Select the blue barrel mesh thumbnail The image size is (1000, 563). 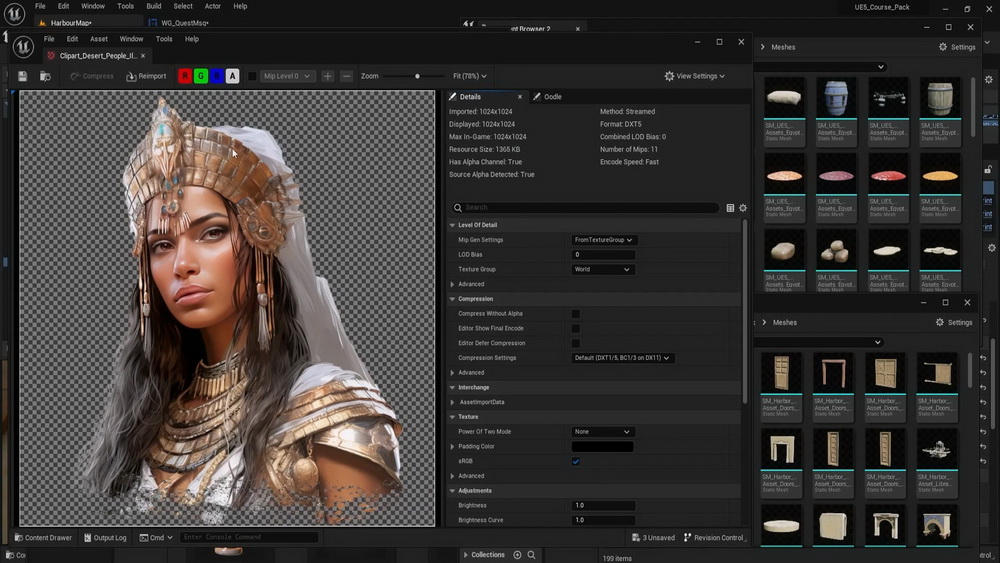[836, 98]
